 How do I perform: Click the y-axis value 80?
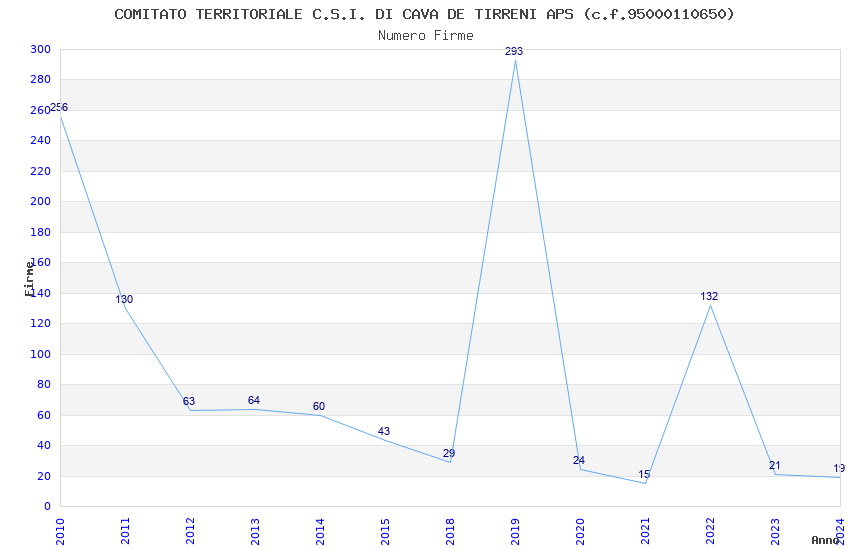point(44,384)
